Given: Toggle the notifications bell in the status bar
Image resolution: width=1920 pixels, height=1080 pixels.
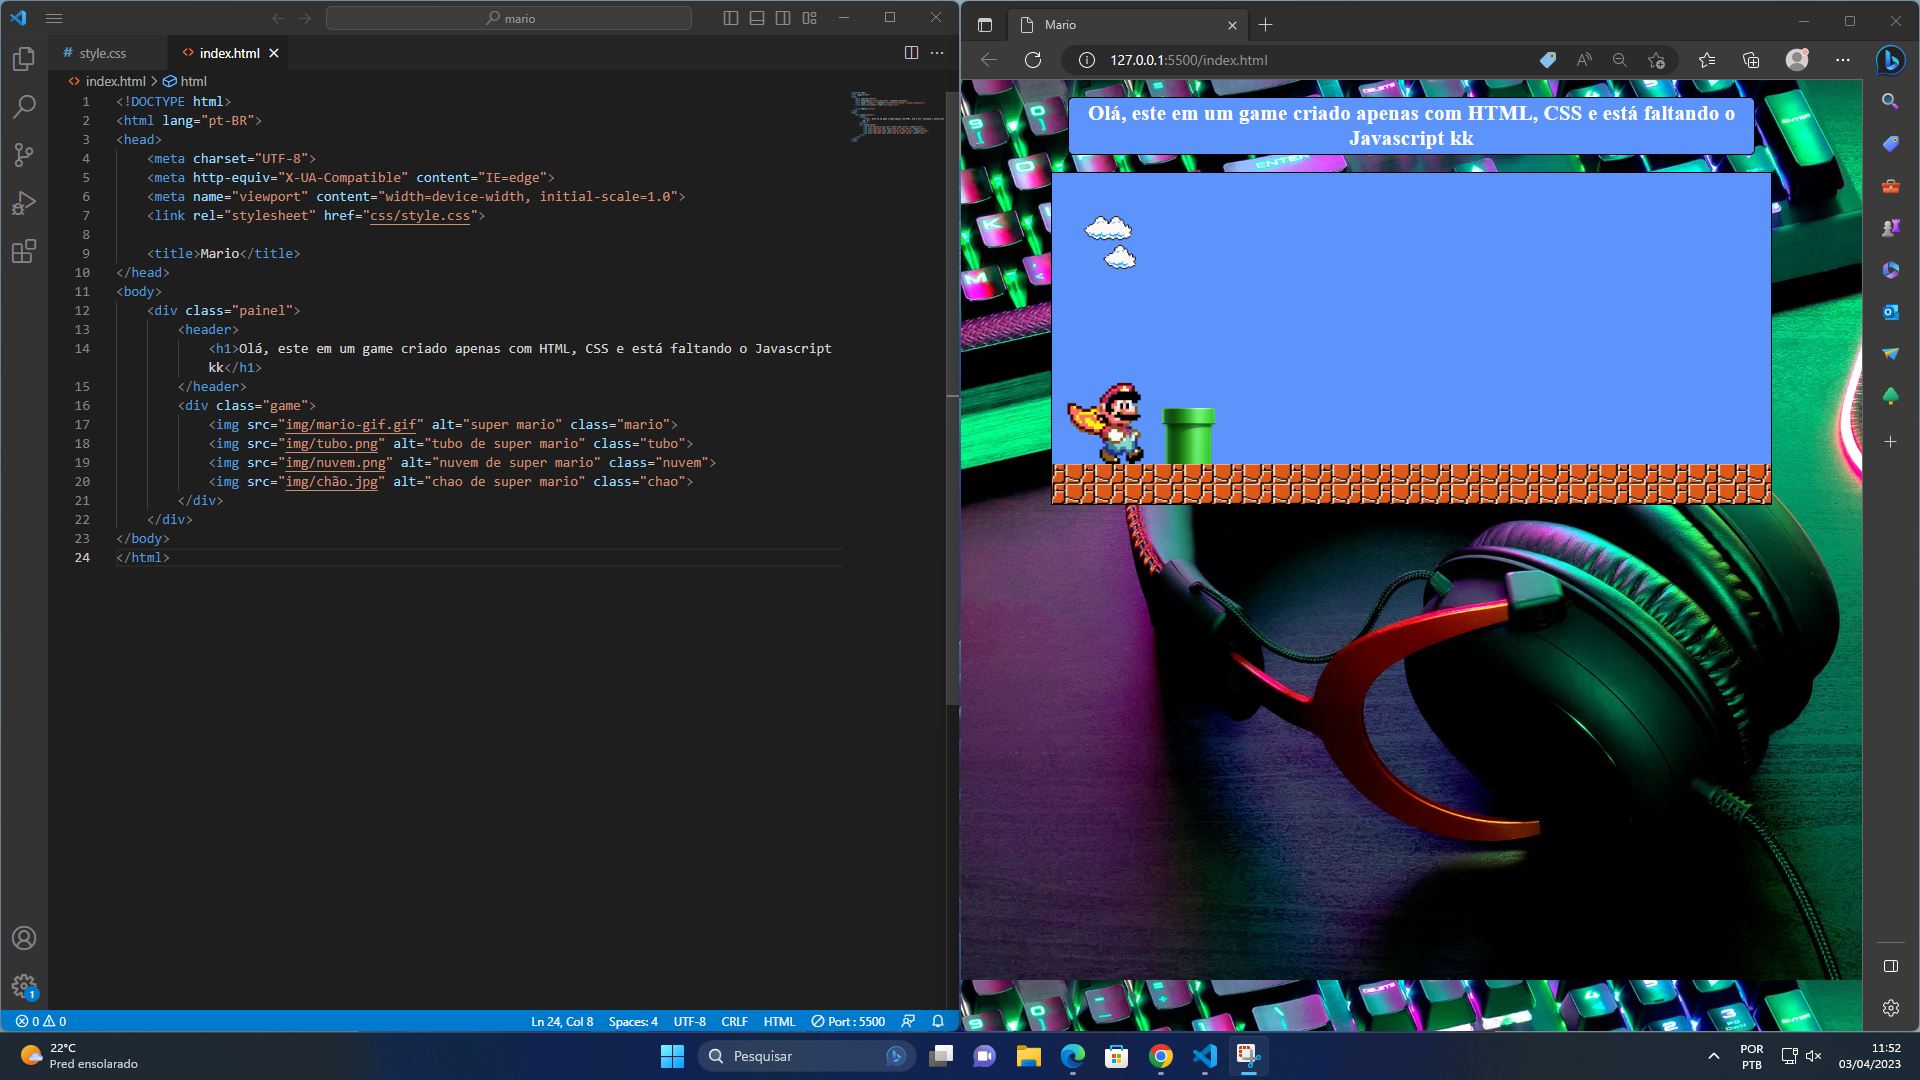Looking at the screenshot, I should click(937, 1021).
